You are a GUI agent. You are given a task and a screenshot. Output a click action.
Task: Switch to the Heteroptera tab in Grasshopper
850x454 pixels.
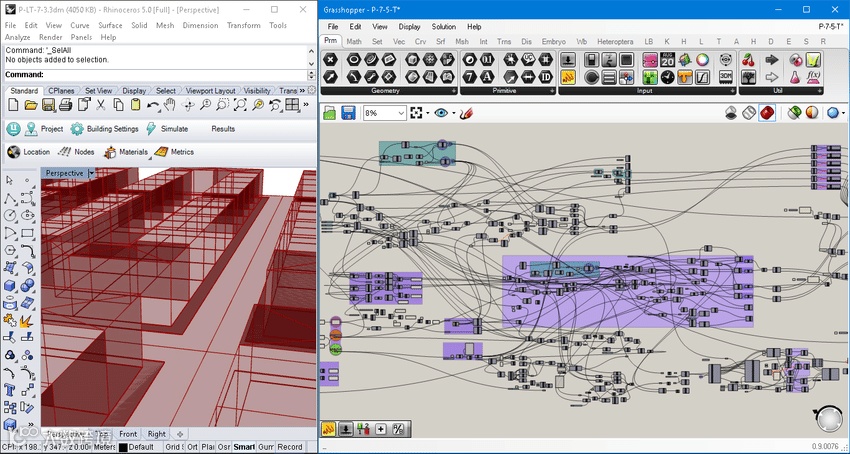click(615, 41)
